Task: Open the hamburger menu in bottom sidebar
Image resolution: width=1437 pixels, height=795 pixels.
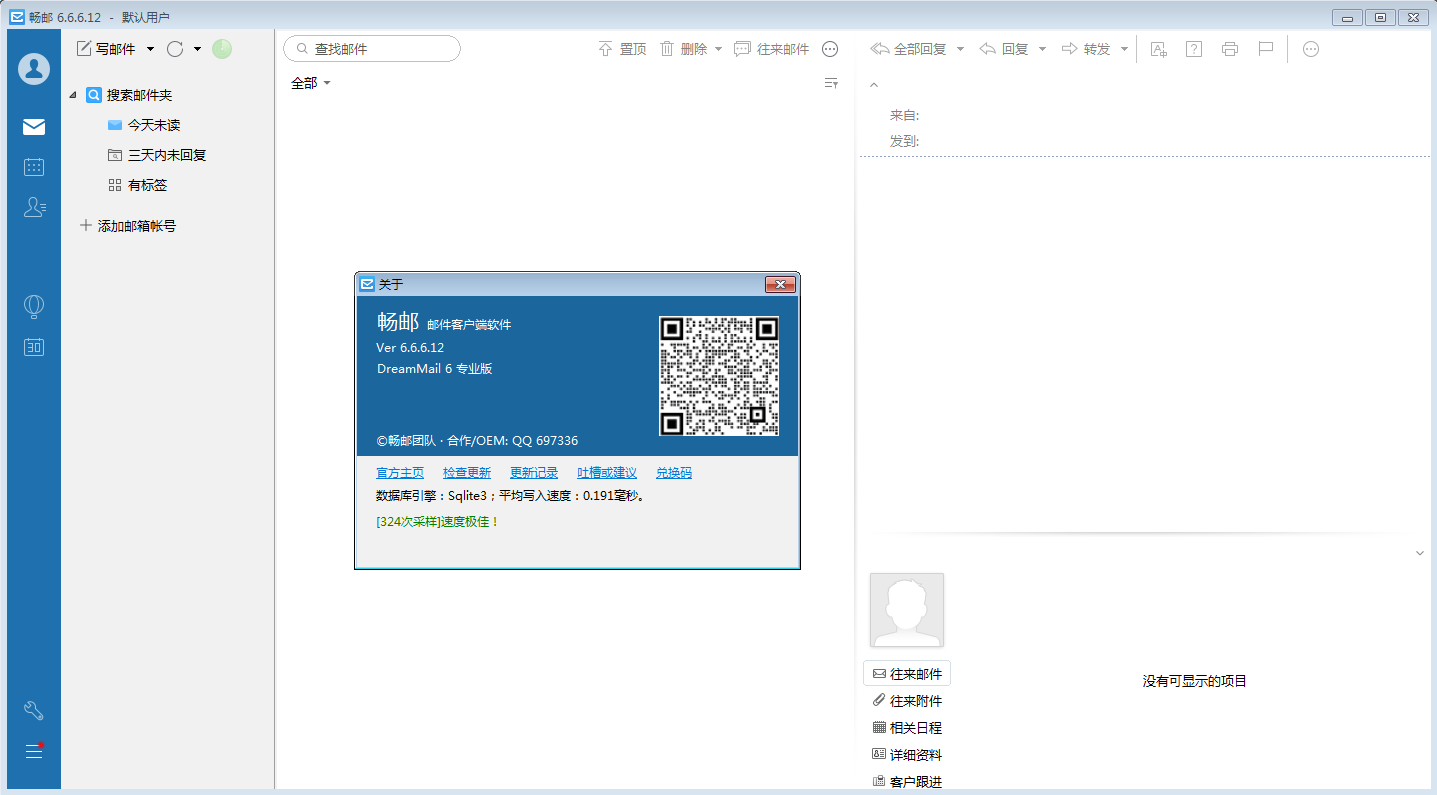Action: 34,751
